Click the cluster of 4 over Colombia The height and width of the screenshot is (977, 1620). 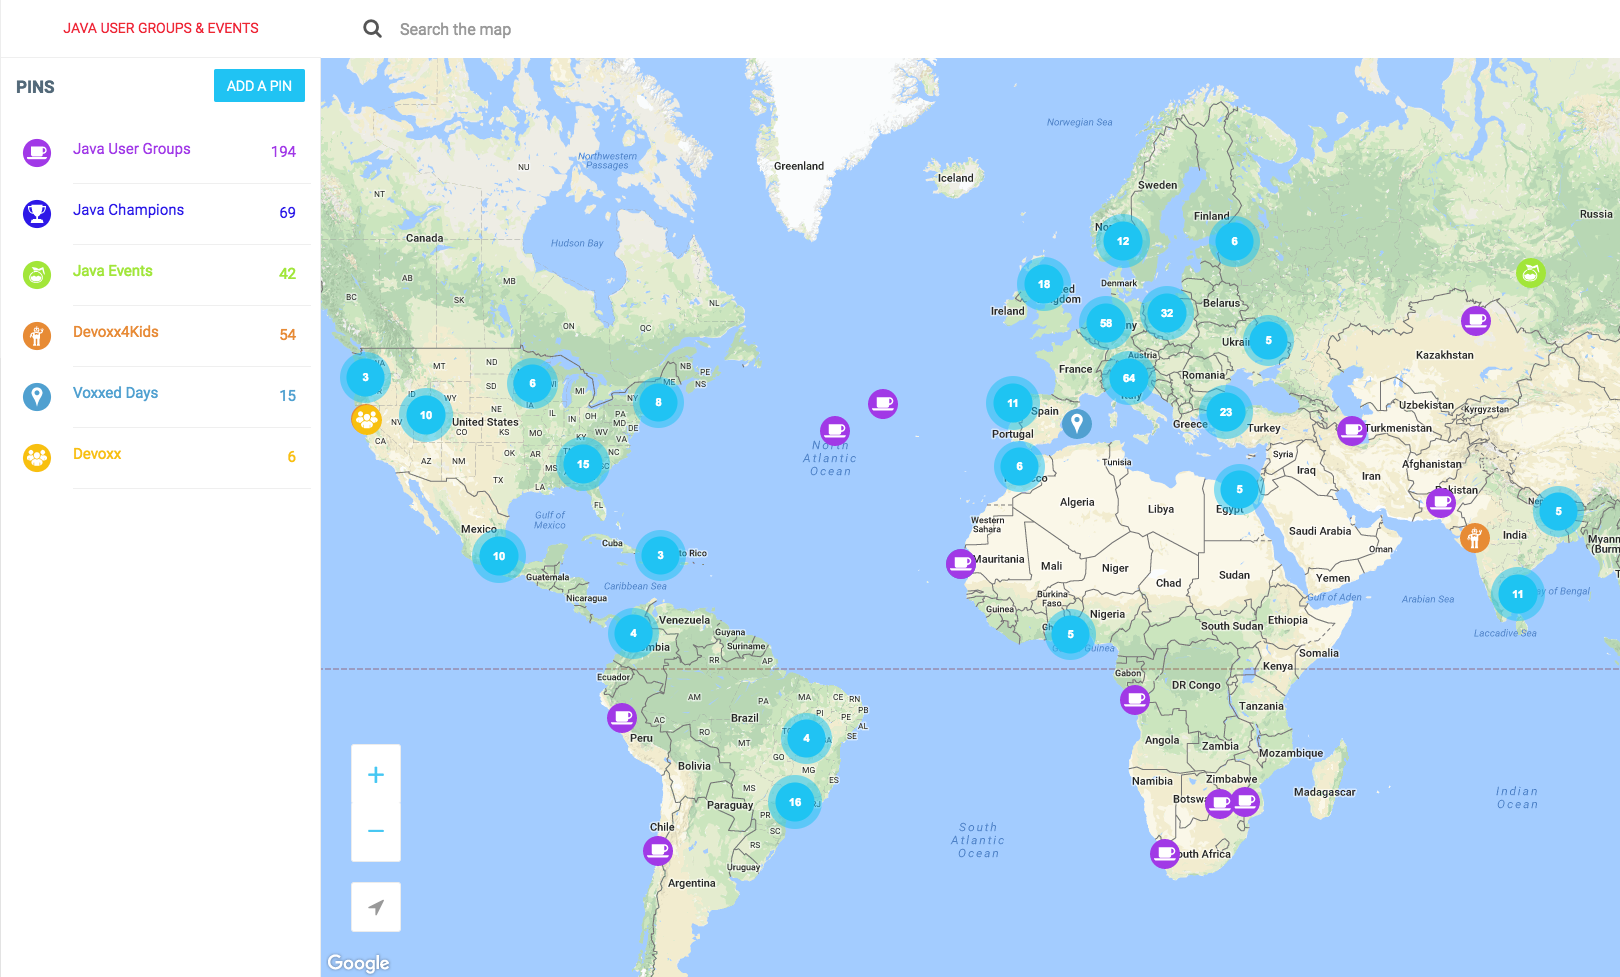633,633
